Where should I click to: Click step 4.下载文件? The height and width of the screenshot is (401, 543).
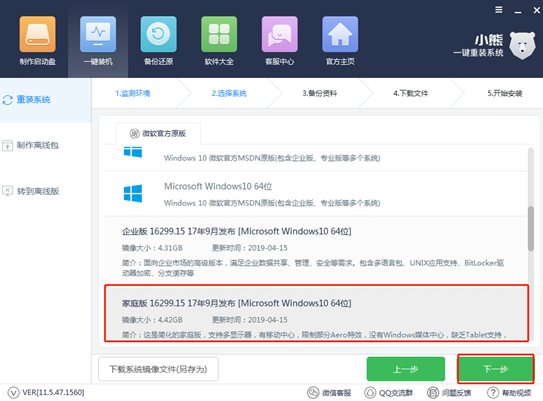tap(411, 93)
